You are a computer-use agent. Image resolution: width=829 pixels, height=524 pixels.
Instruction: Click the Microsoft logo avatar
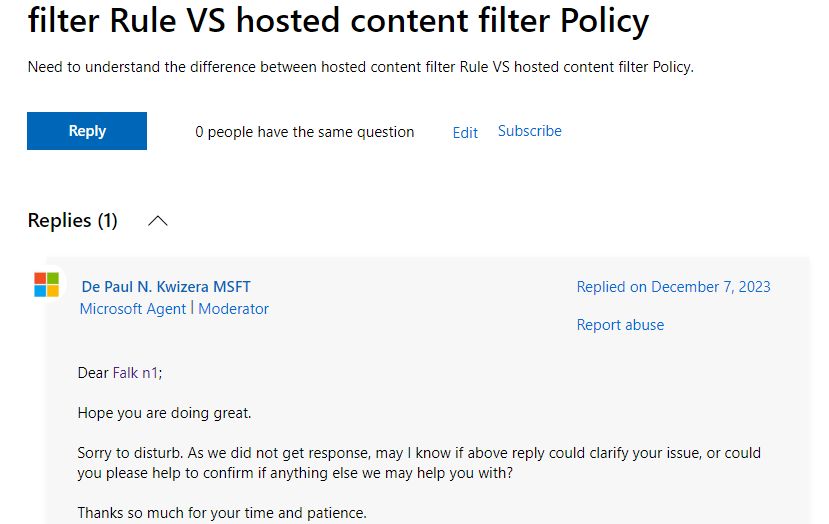pos(47,284)
